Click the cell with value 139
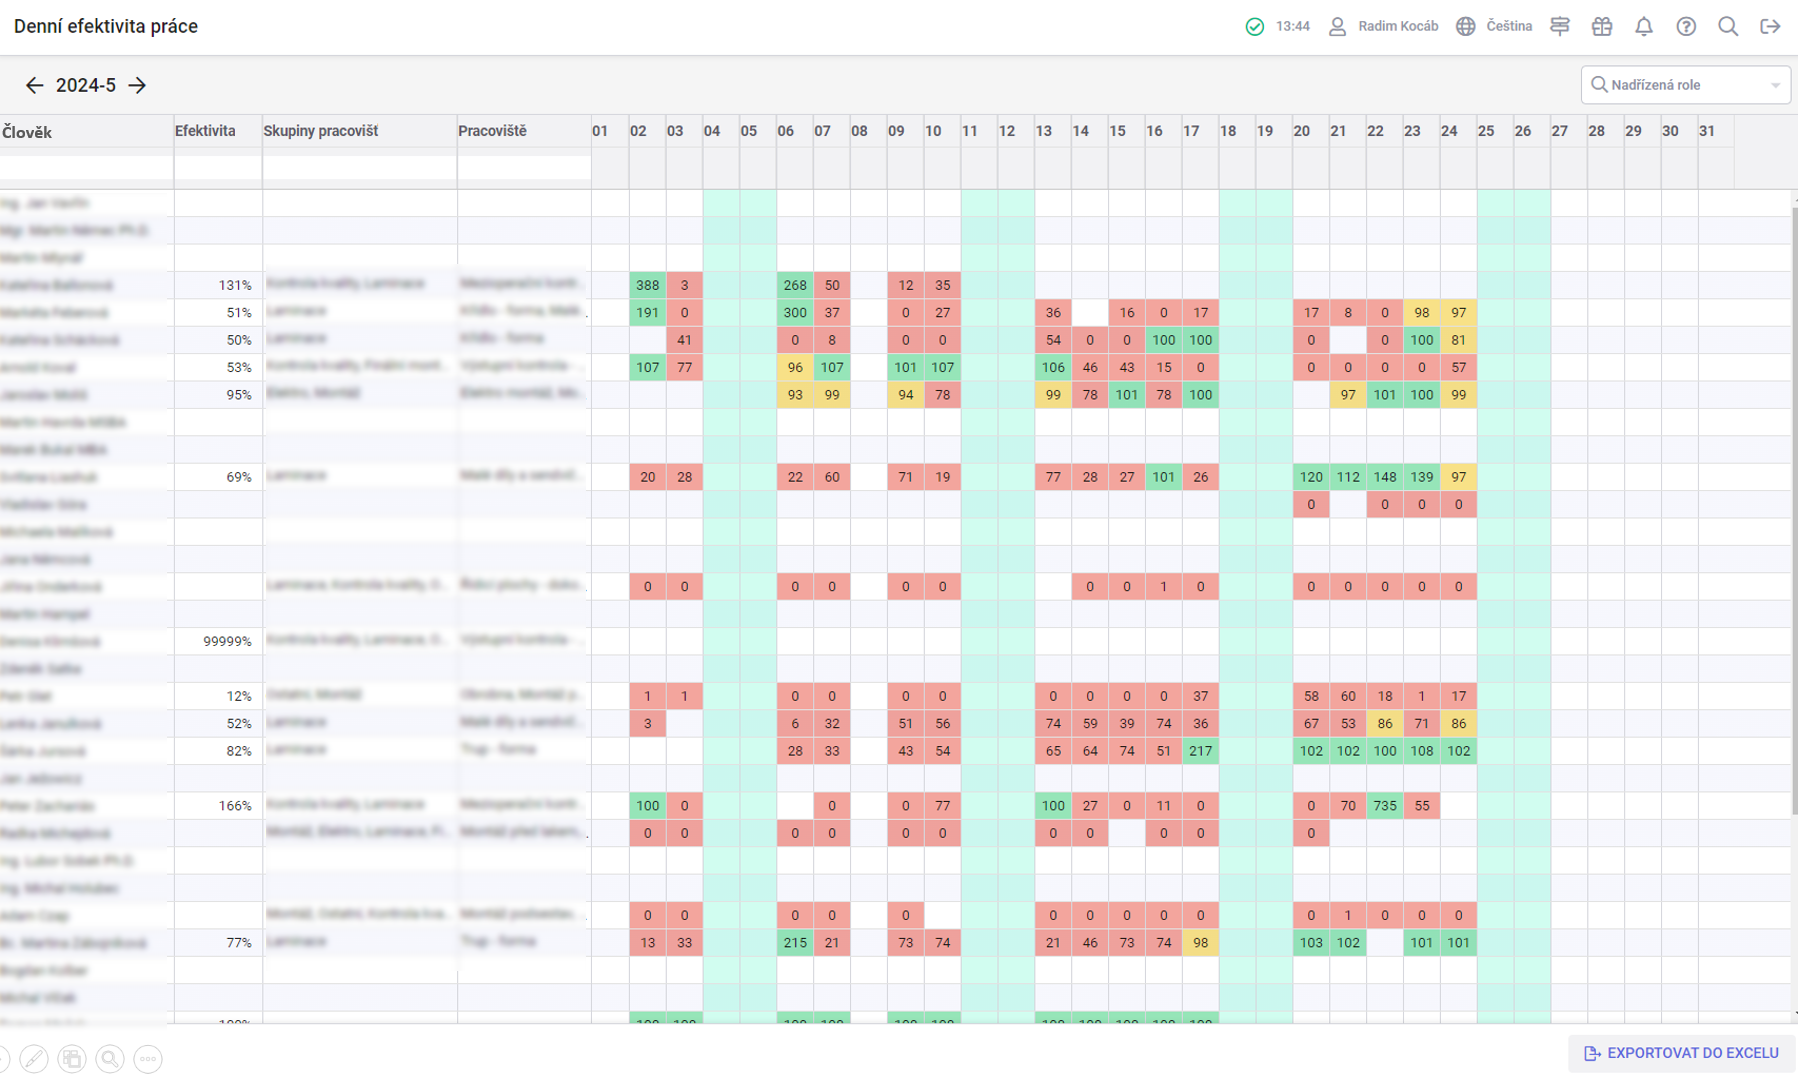Viewport: 1798px width, 1074px height. coord(1422,477)
